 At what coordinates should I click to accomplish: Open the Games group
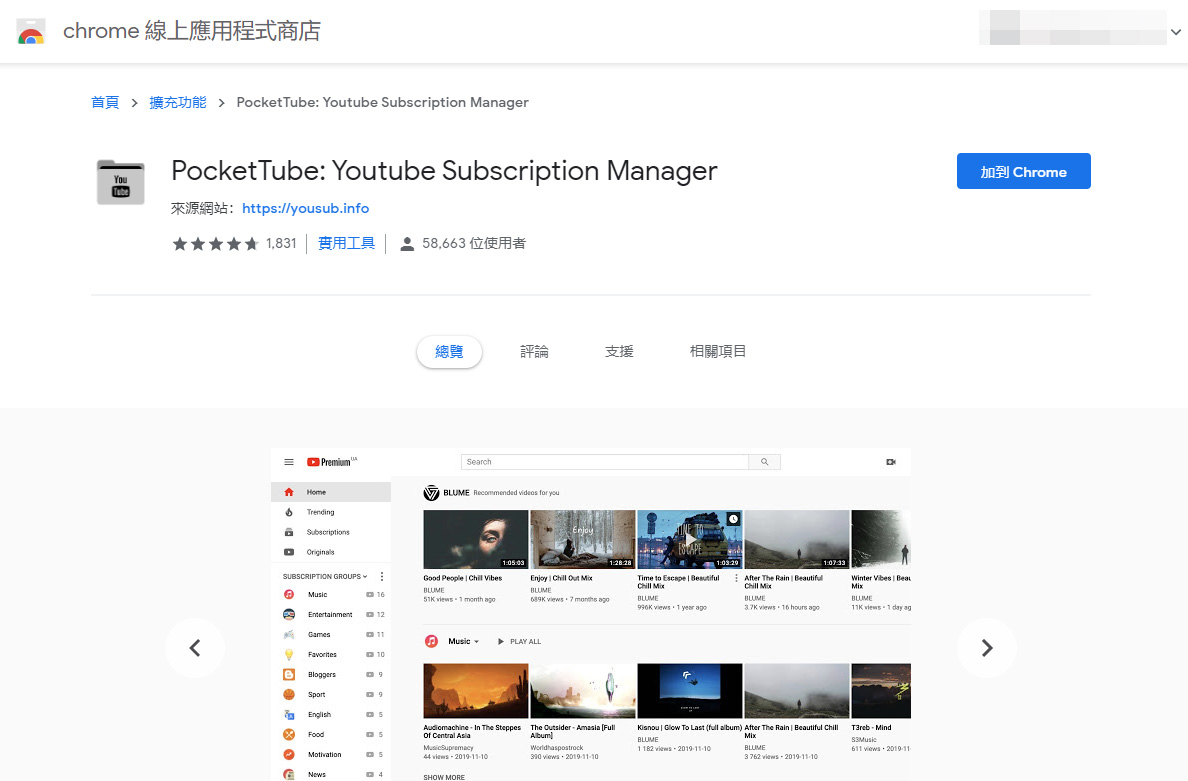click(331, 635)
